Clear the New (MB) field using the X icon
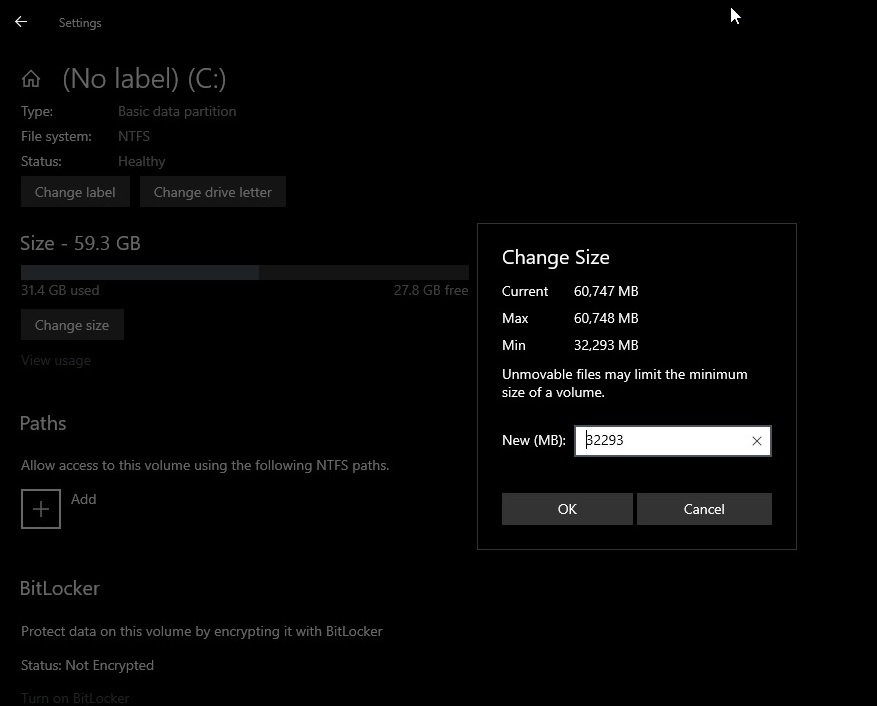 point(757,440)
